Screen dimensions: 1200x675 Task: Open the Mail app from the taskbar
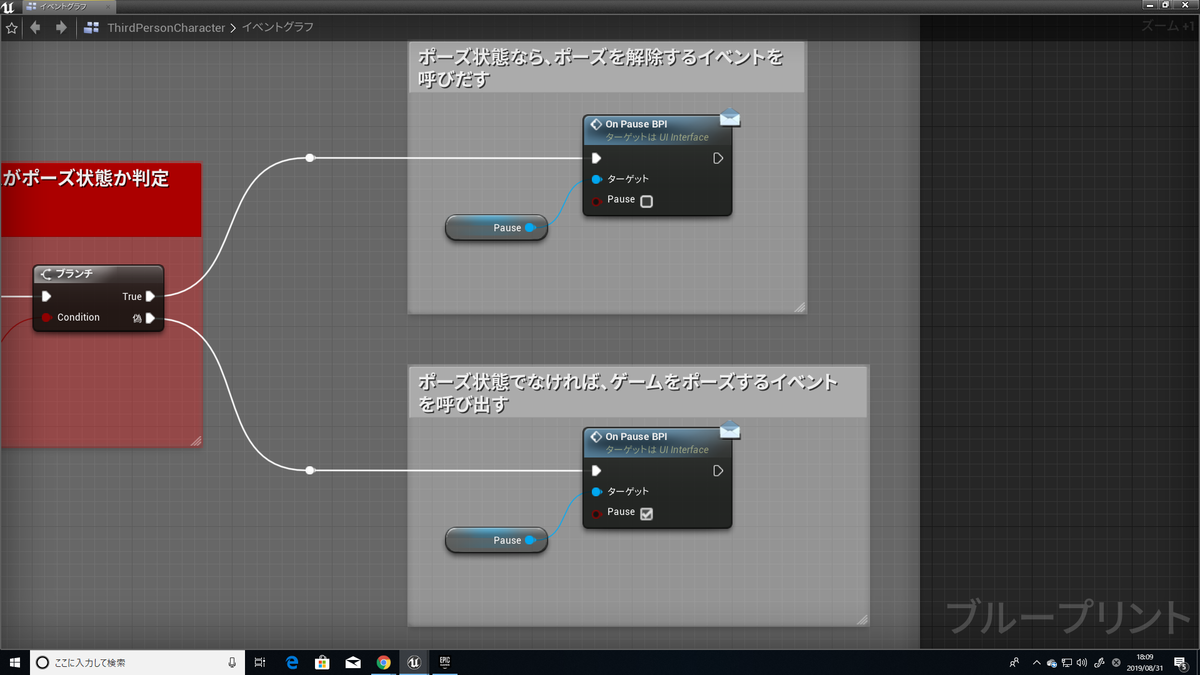[353, 662]
